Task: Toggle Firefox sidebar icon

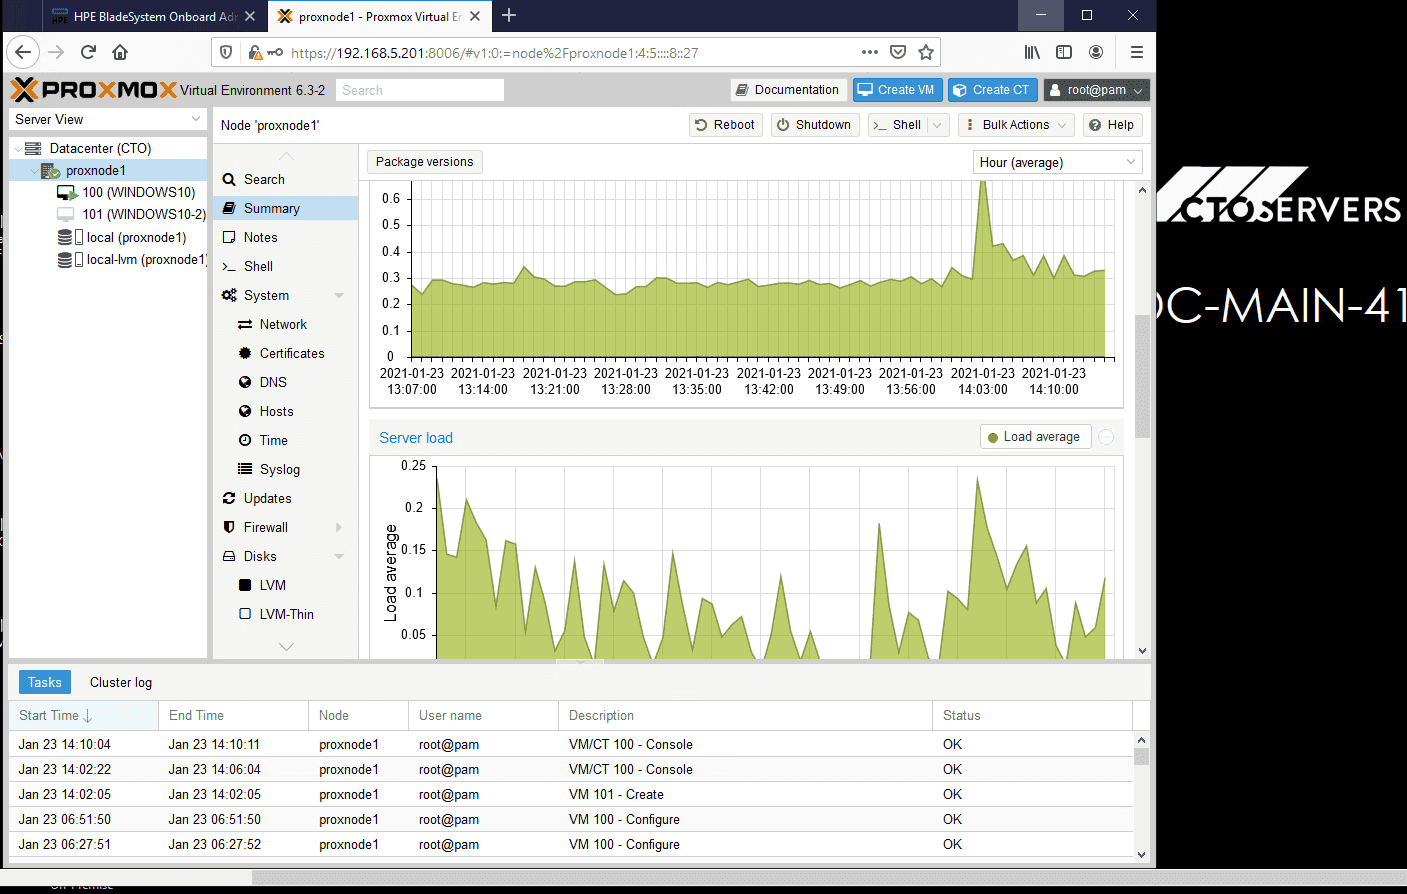Action: pos(1064,52)
